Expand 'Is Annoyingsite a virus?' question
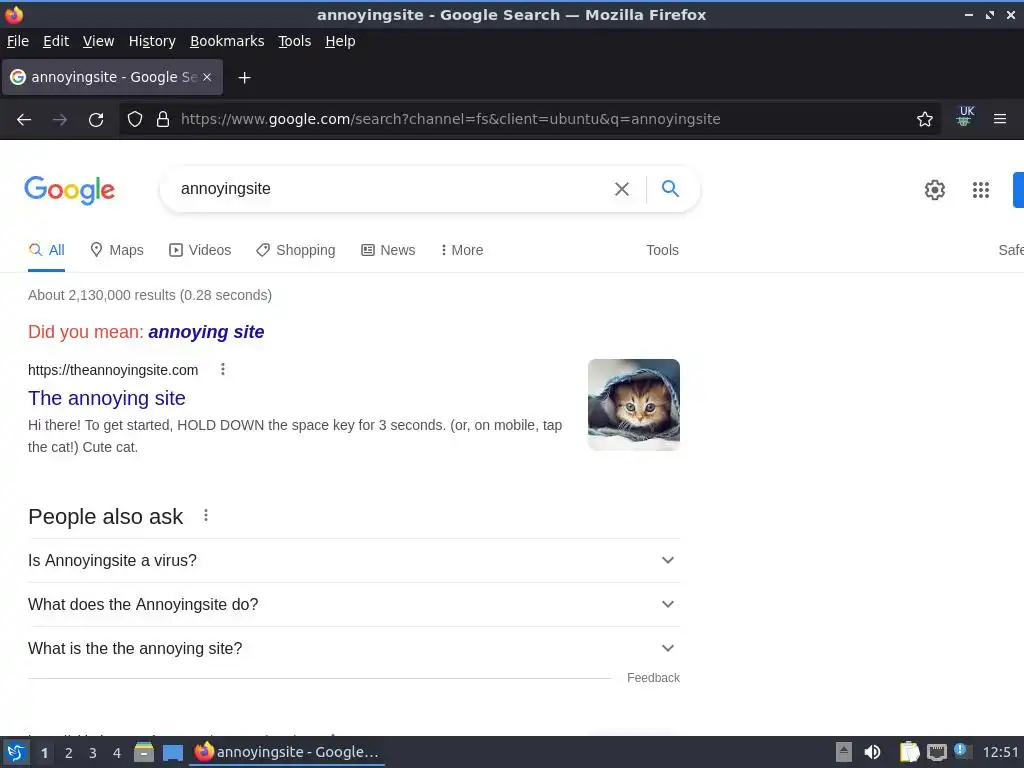The height and width of the screenshot is (768, 1024). pos(353,560)
